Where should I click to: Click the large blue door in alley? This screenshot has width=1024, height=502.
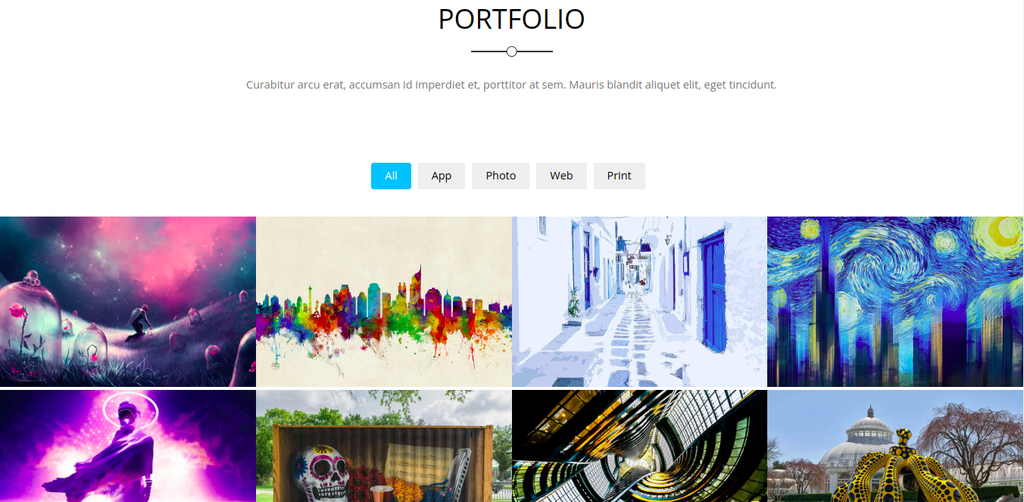coord(713,290)
